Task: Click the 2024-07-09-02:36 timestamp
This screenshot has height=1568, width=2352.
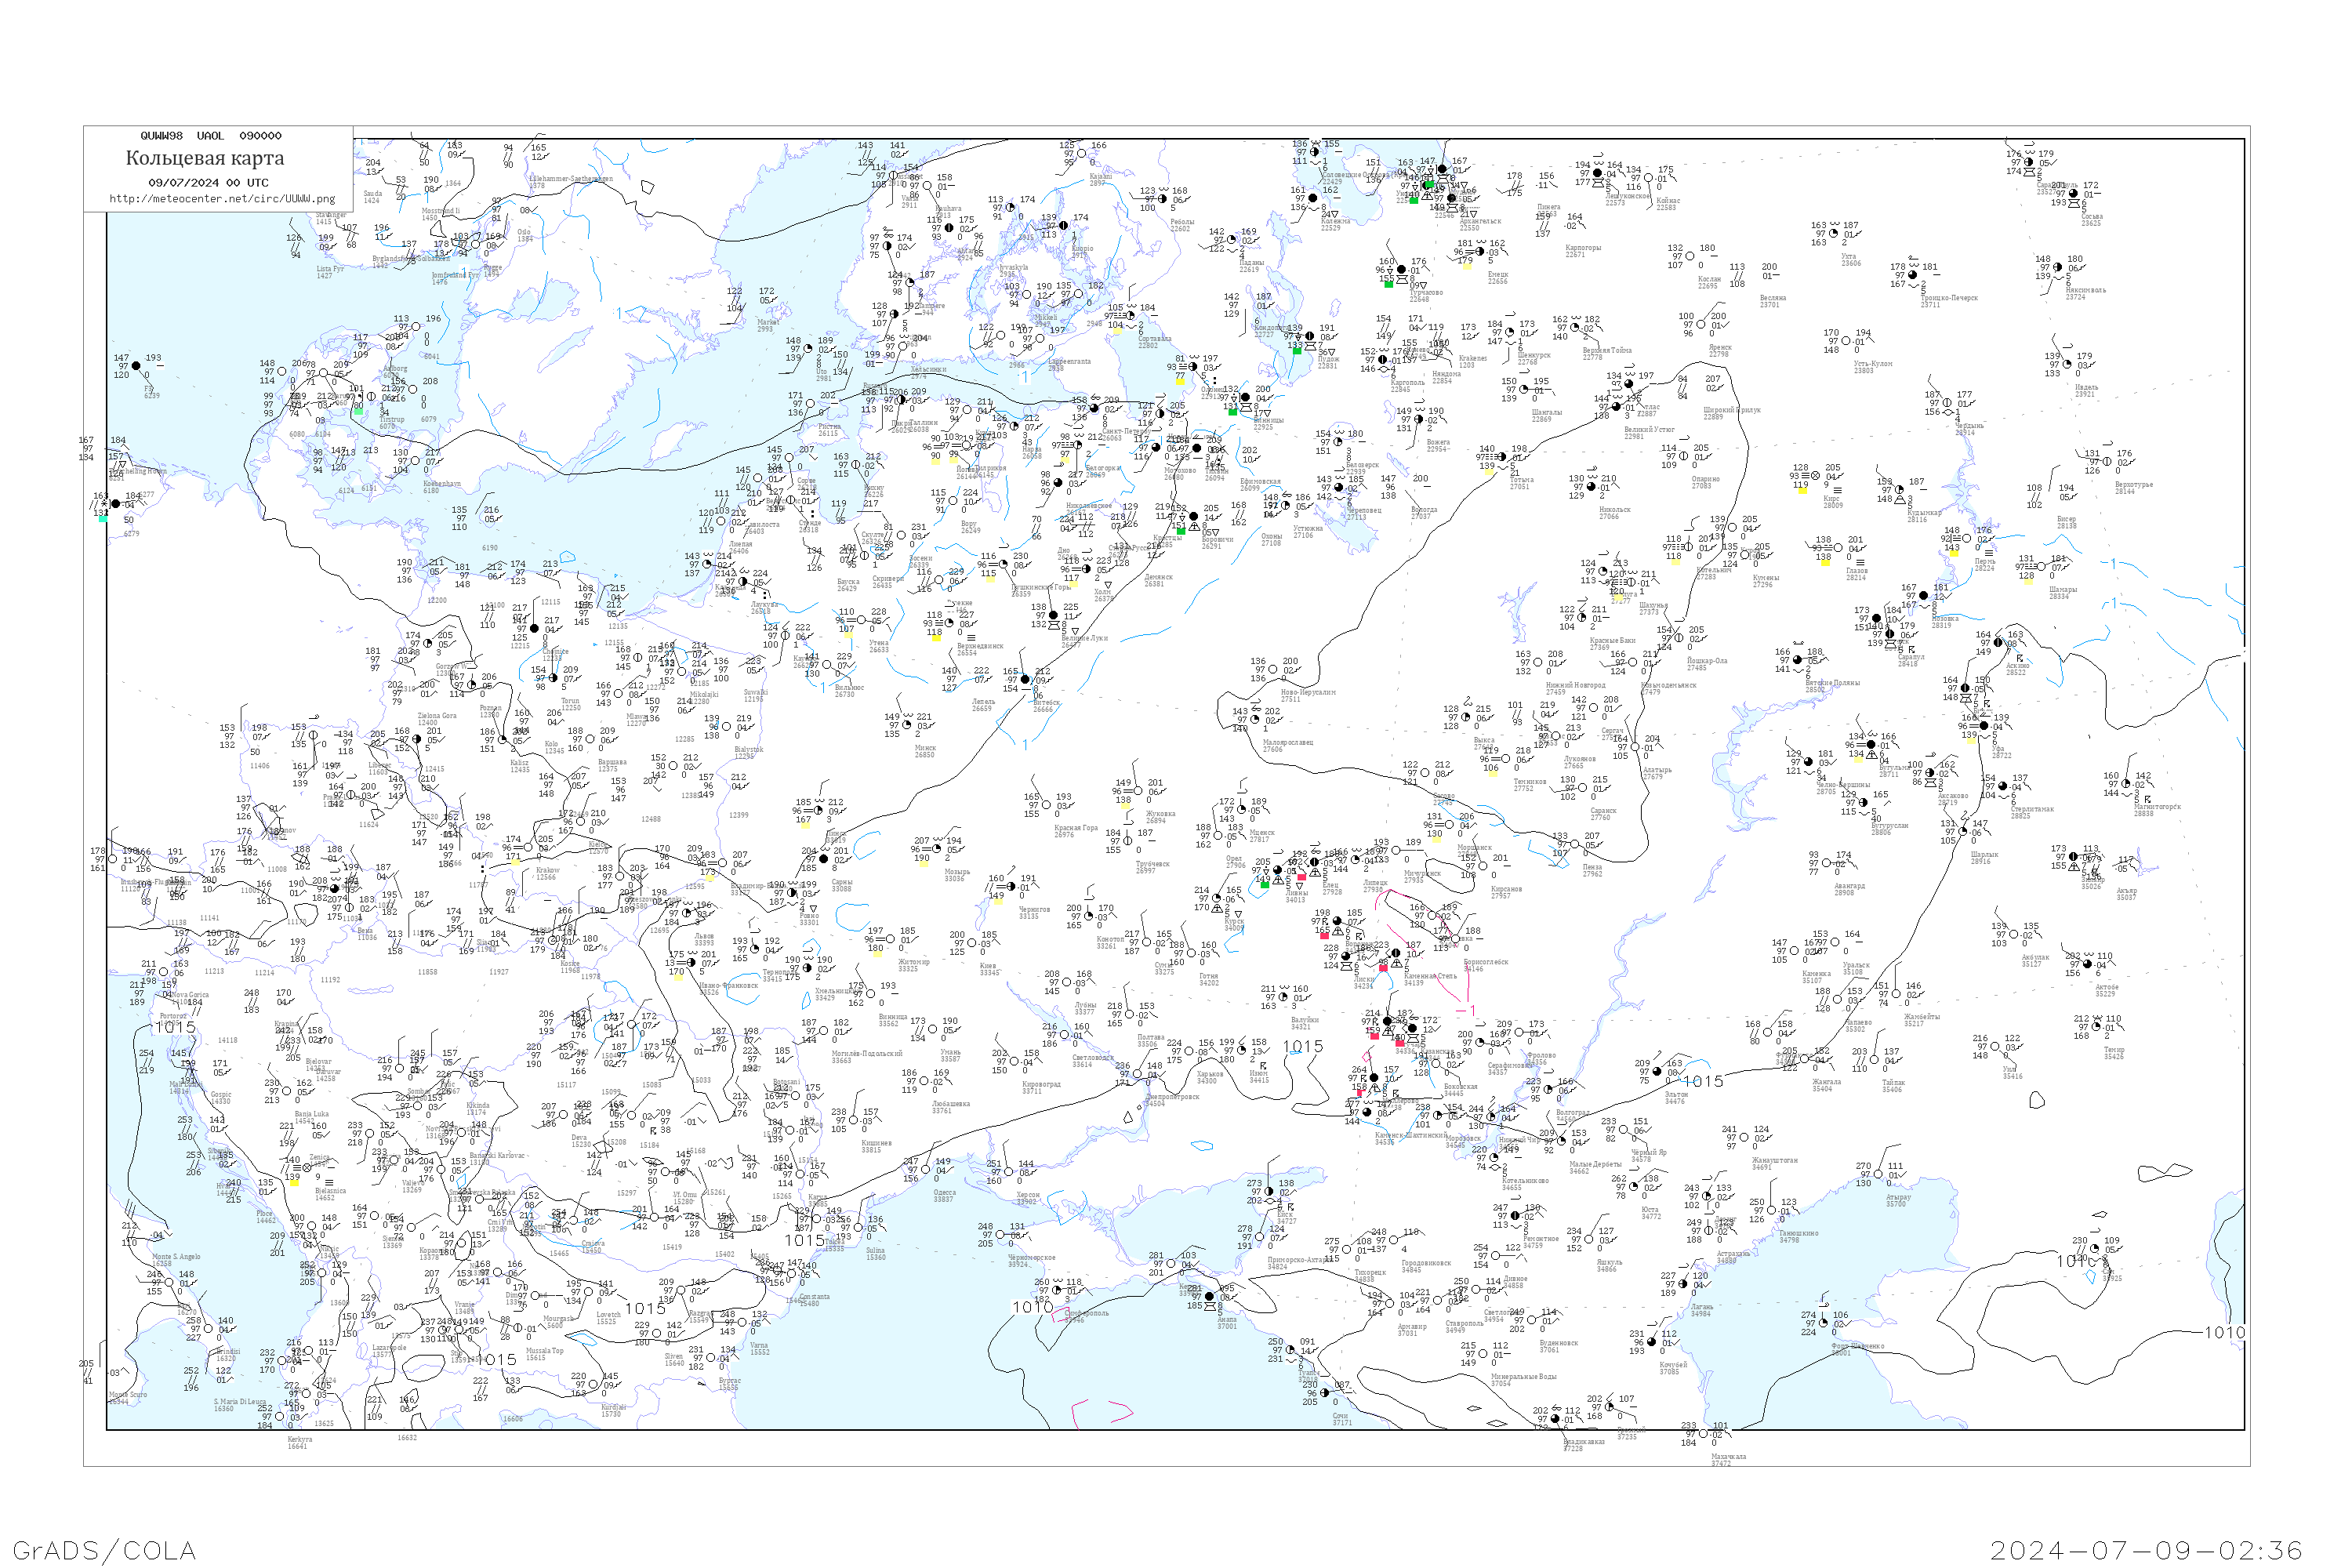Action: pyautogui.click(x=2146, y=1550)
